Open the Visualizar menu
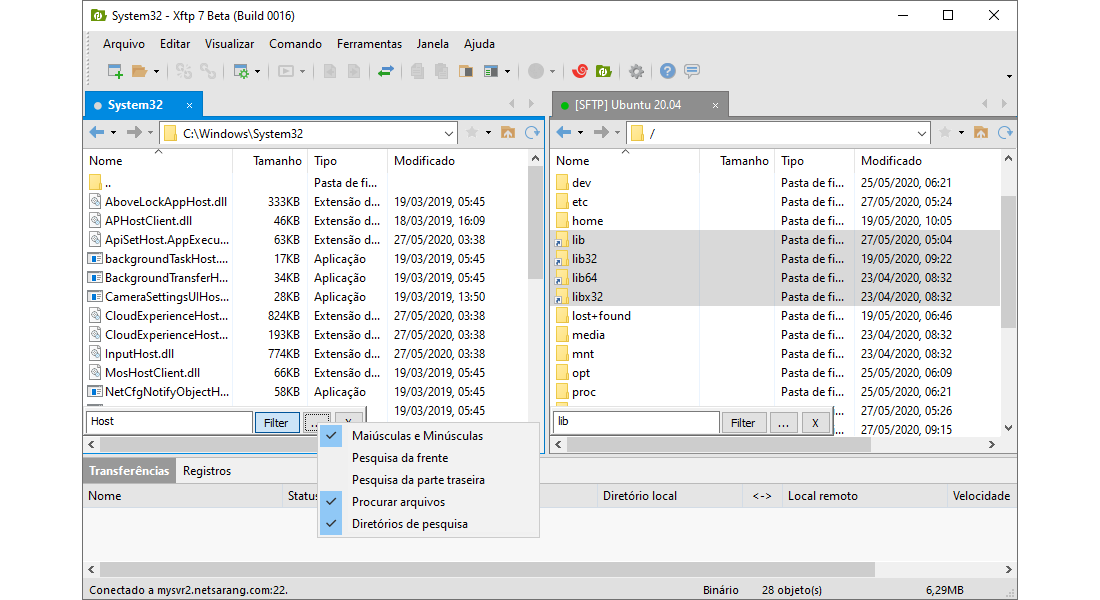The width and height of the screenshot is (1100, 600). pos(229,44)
